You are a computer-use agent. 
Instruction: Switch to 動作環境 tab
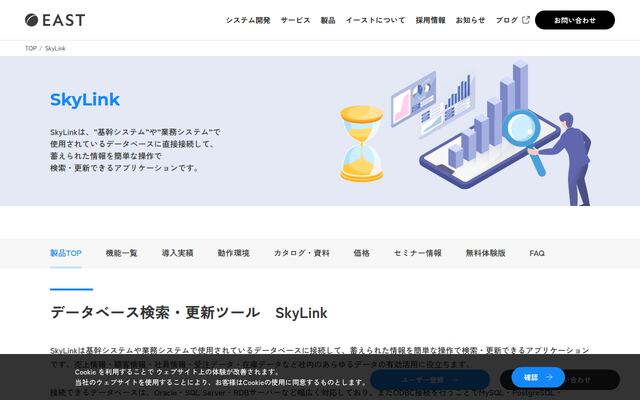pyautogui.click(x=233, y=253)
